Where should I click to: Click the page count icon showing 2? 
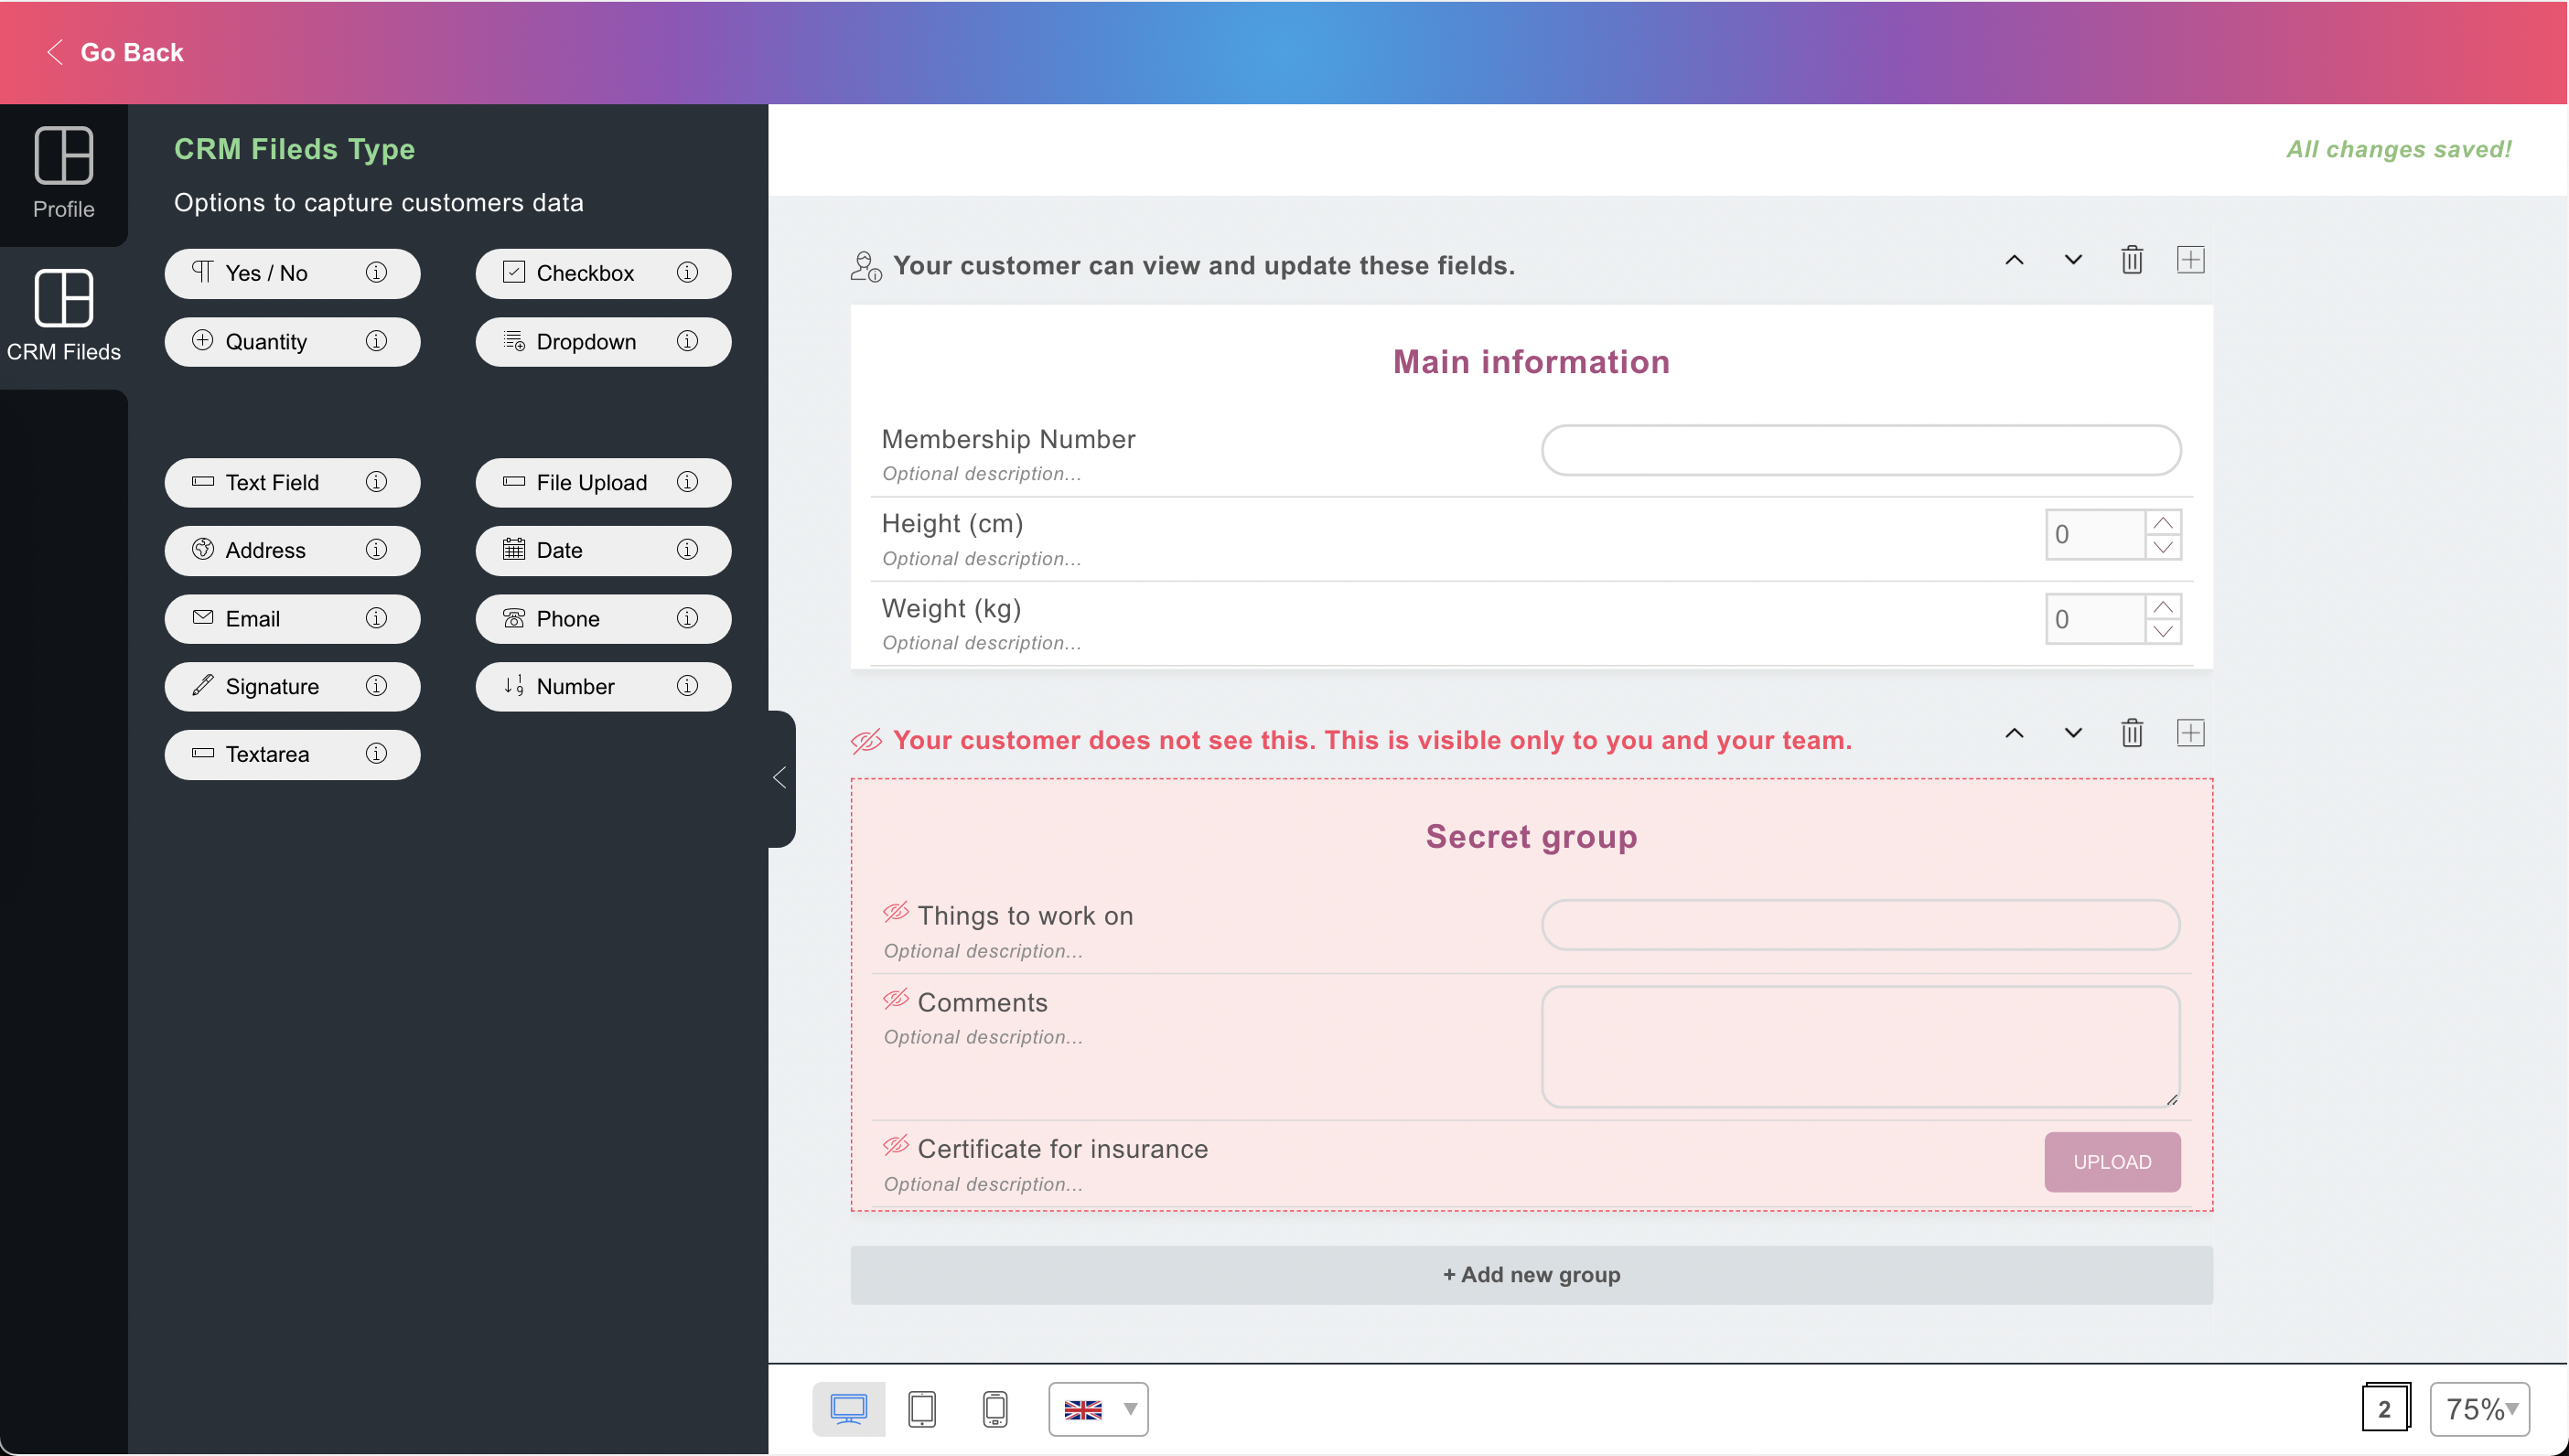point(2385,1409)
